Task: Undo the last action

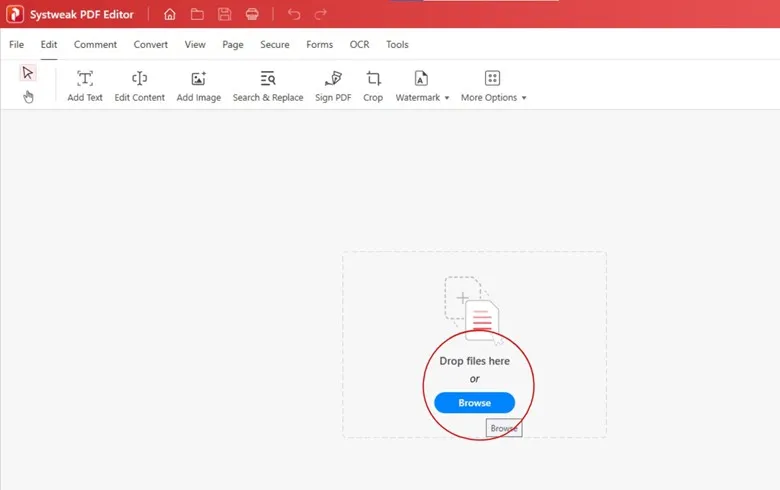Action: [x=294, y=14]
